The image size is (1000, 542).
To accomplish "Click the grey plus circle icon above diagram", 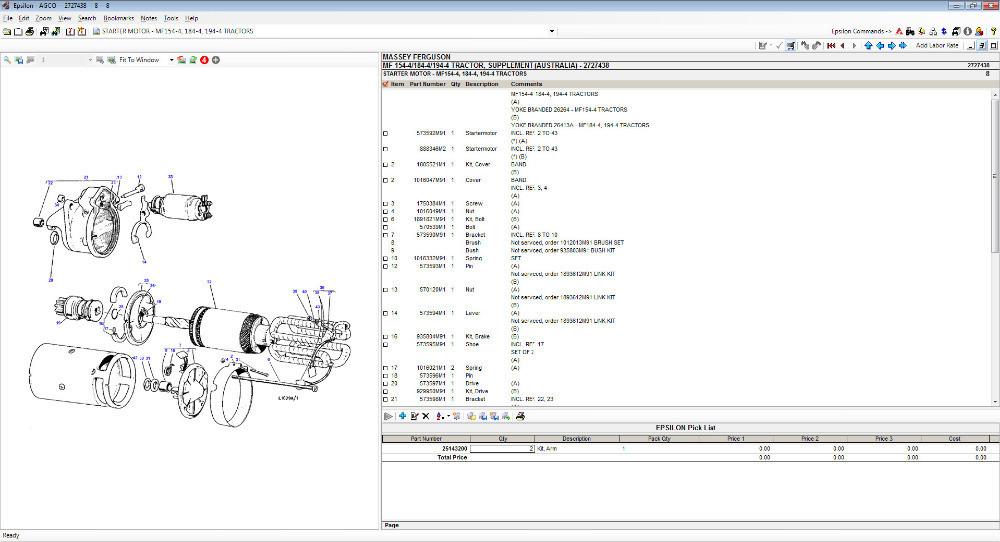I will pyautogui.click(x=216, y=60).
